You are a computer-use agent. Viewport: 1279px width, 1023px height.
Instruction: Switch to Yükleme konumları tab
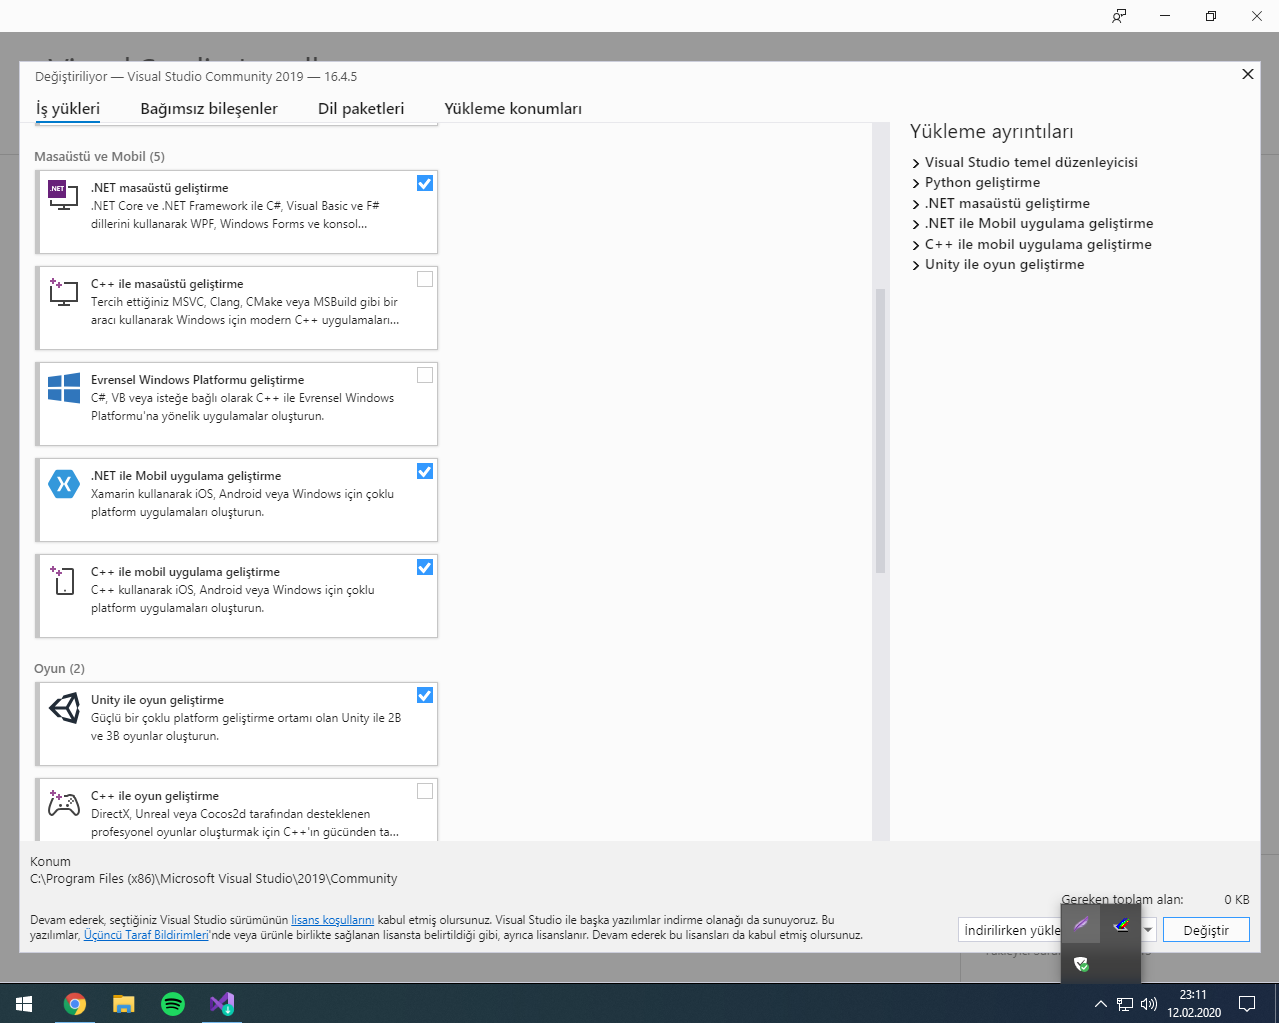(513, 108)
